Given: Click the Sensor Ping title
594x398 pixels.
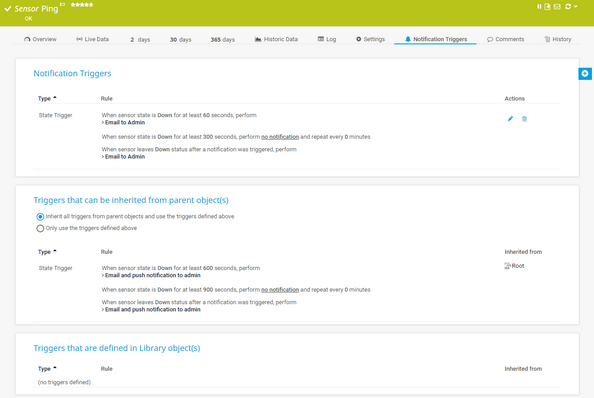Looking at the screenshot, I should pyautogui.click(x=36, y=9).
